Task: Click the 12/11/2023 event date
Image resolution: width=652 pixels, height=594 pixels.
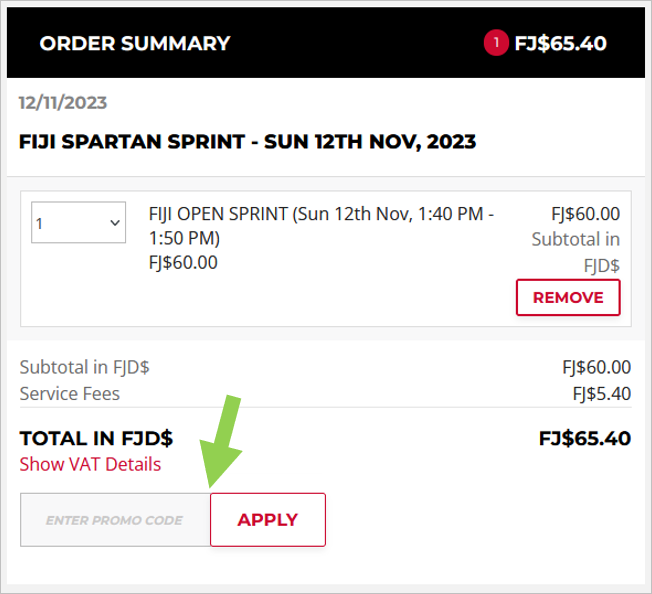Action: pos(63,103)
